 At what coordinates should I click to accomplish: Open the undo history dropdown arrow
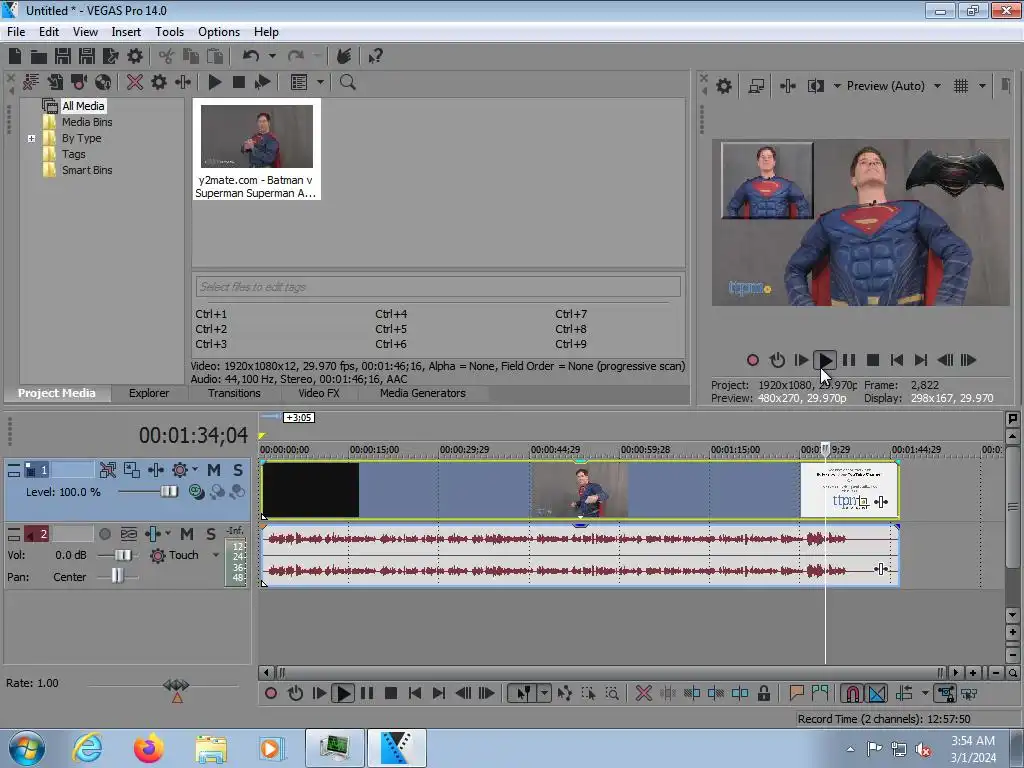coord(272,56)
